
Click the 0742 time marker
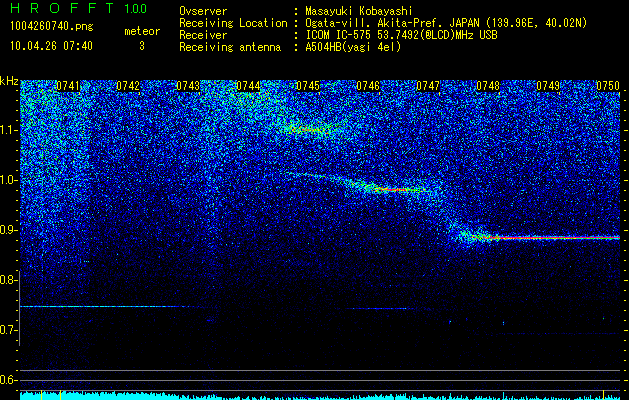pos(128,86)
